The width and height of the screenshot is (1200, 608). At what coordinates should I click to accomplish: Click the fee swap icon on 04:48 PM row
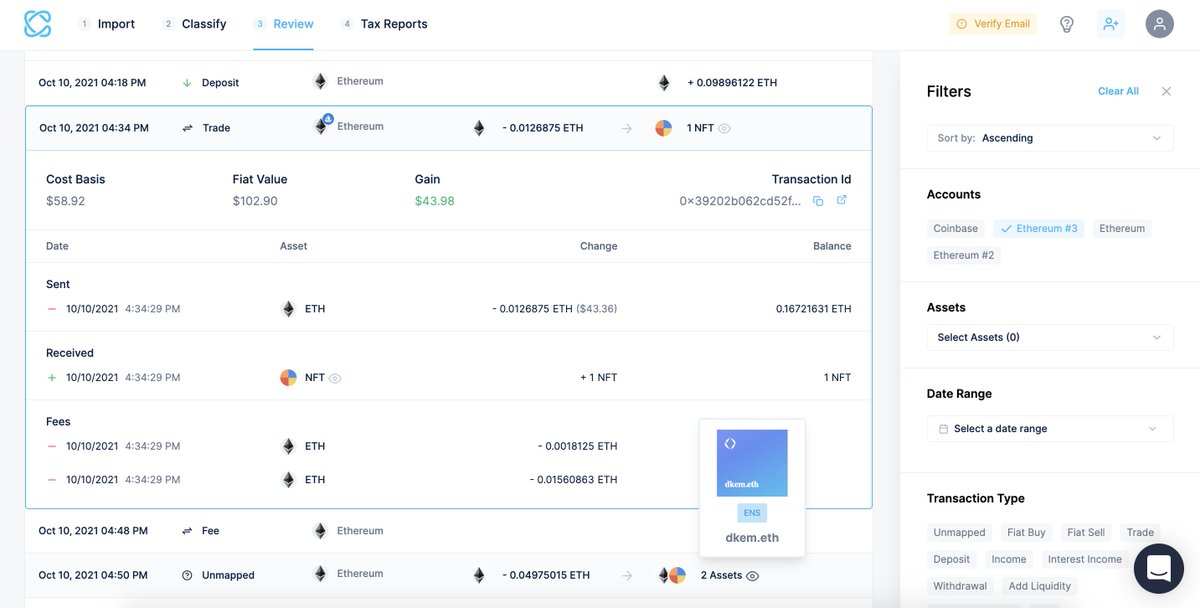click(x=187, y=530)
